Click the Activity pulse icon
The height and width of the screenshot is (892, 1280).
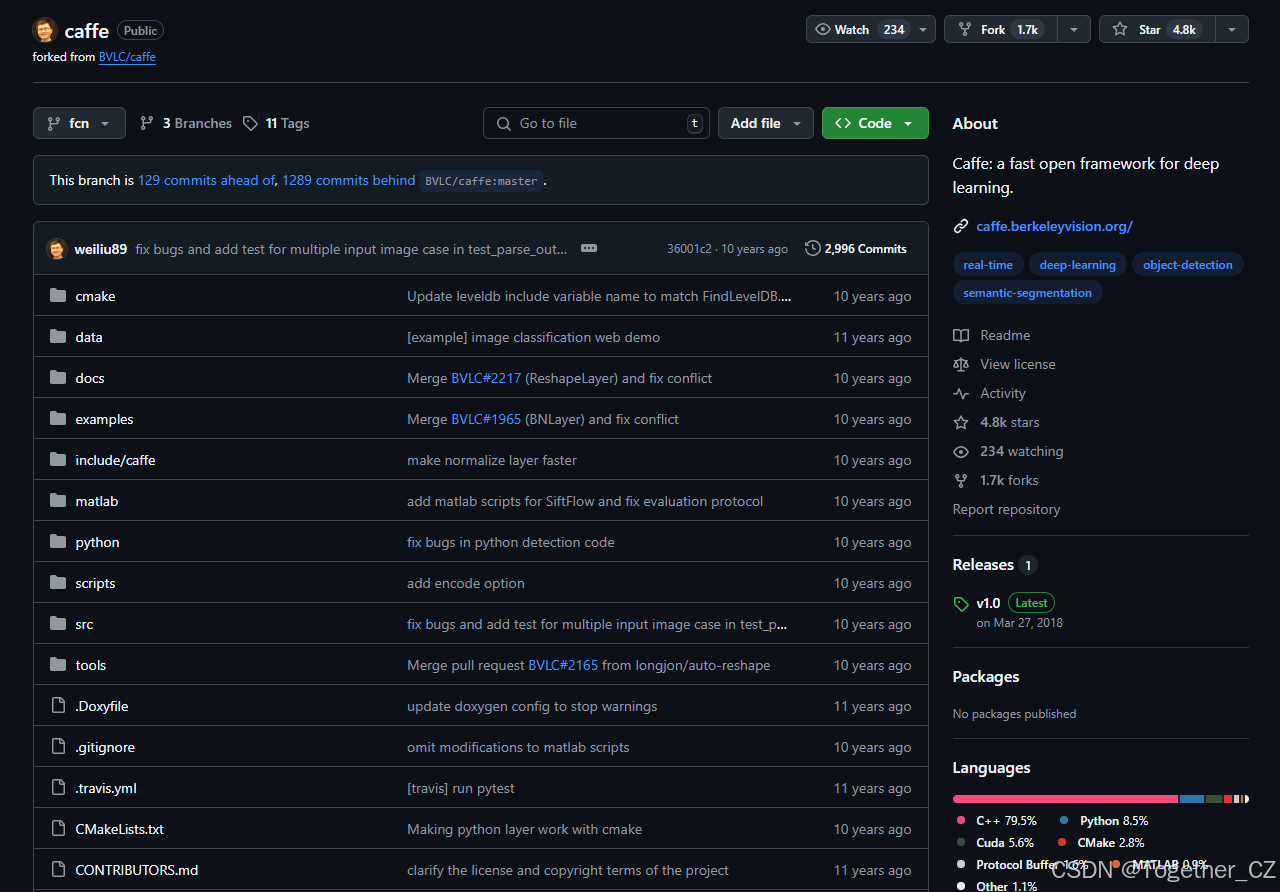coord(961,393)
